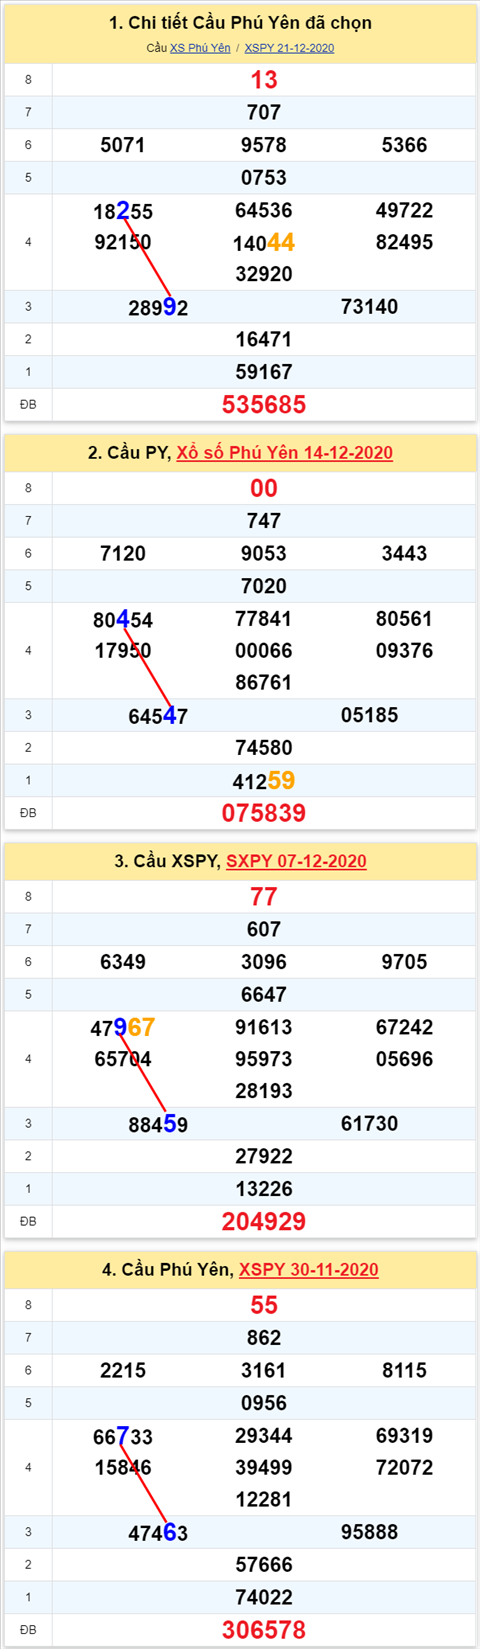The width and height of the screenshot is (480, 1649).
Task: Click the special prize 535685
Action: click(264, 404)
